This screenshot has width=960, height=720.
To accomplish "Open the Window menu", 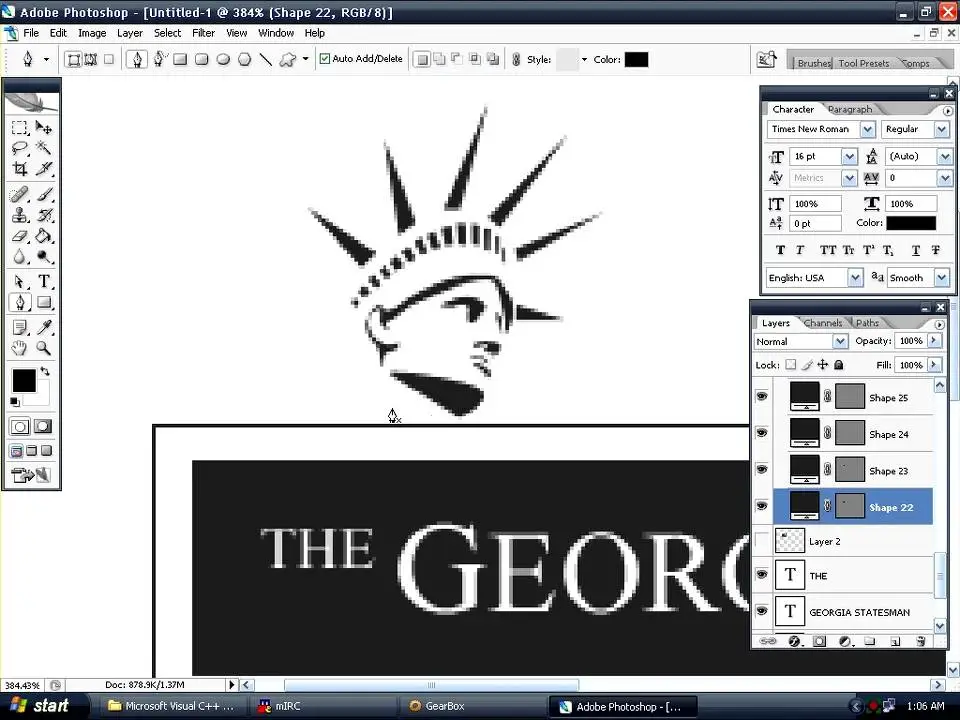I will tap(276, 33).
